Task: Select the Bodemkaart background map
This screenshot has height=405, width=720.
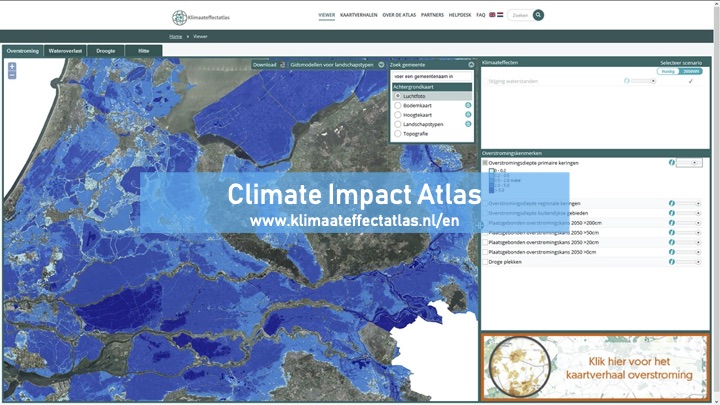Action: pos(398,105)
